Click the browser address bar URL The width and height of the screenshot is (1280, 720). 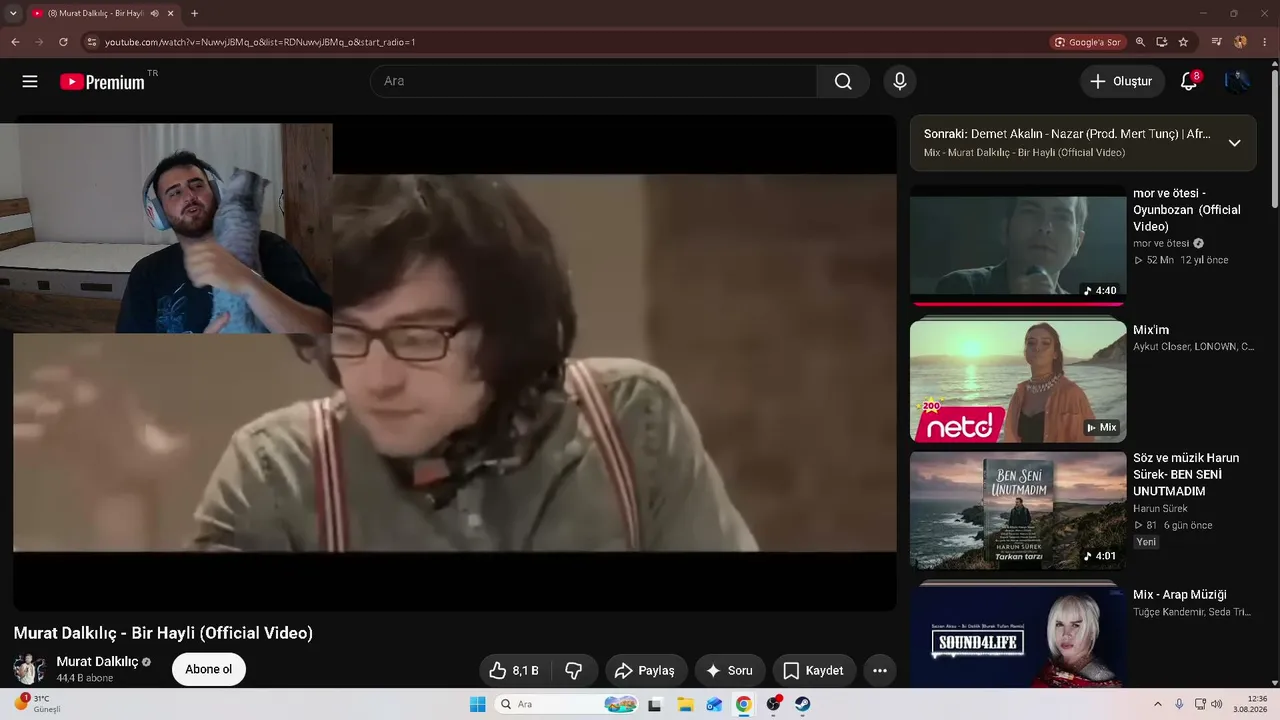point(260,42)
